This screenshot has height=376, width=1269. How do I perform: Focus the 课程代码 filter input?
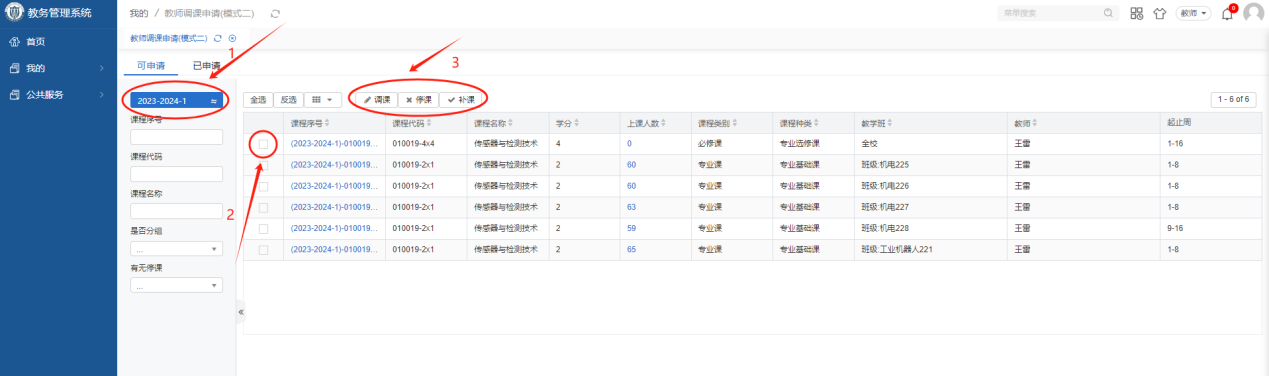click(x=176, y=174)
